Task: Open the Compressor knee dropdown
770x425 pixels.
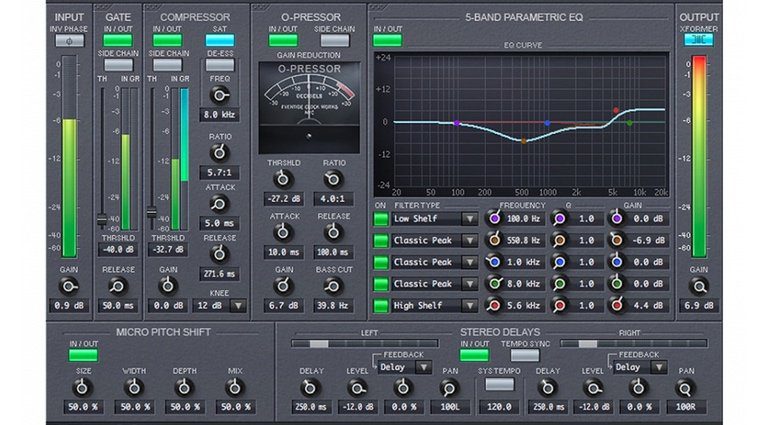Action: point(237,306)
